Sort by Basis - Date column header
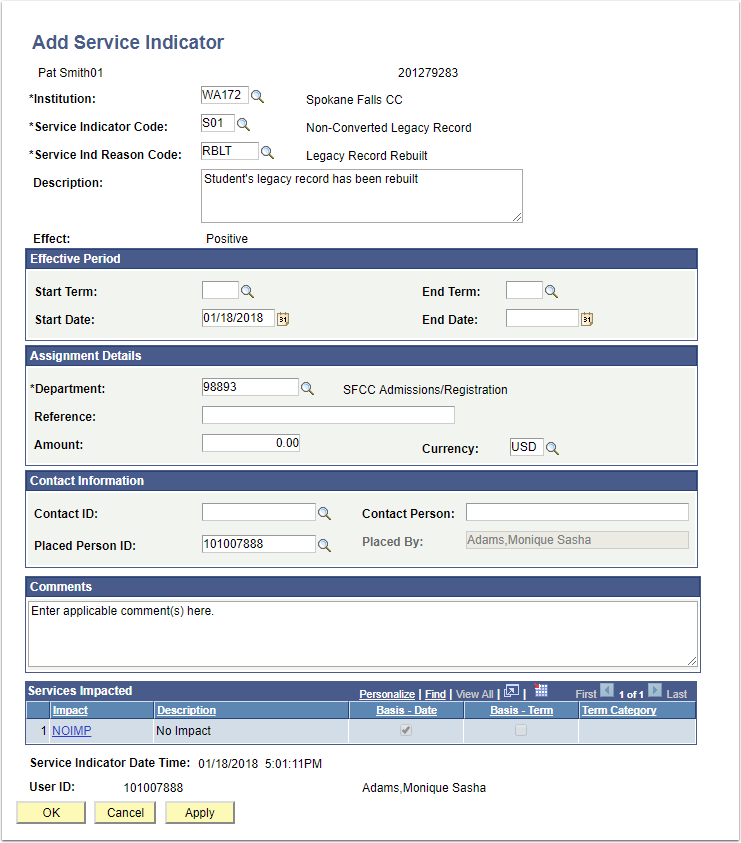 tap(407, 710)
